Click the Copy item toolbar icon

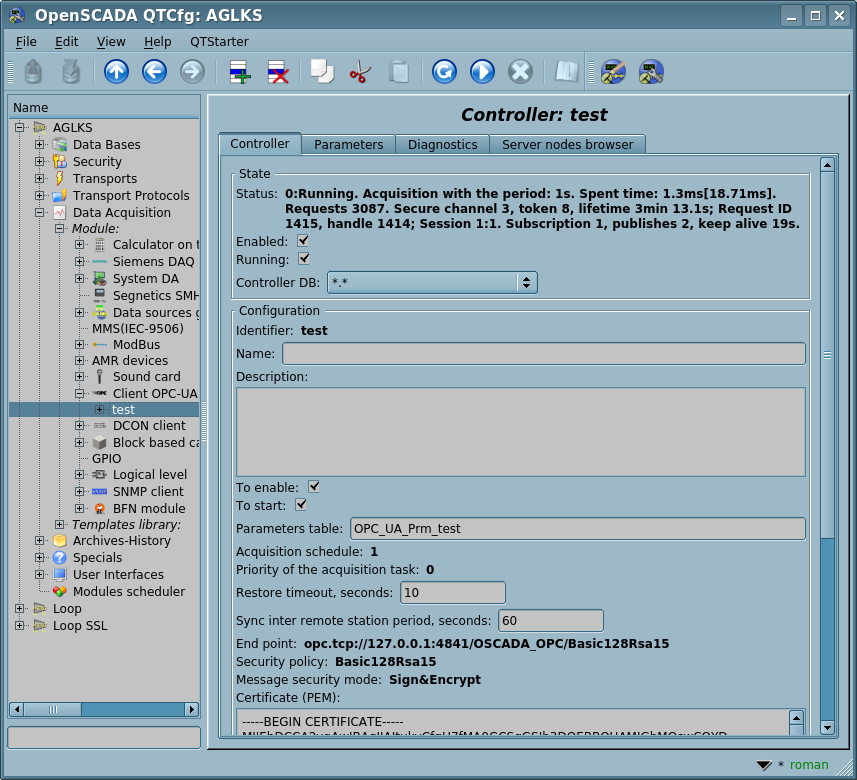point(322,72)
